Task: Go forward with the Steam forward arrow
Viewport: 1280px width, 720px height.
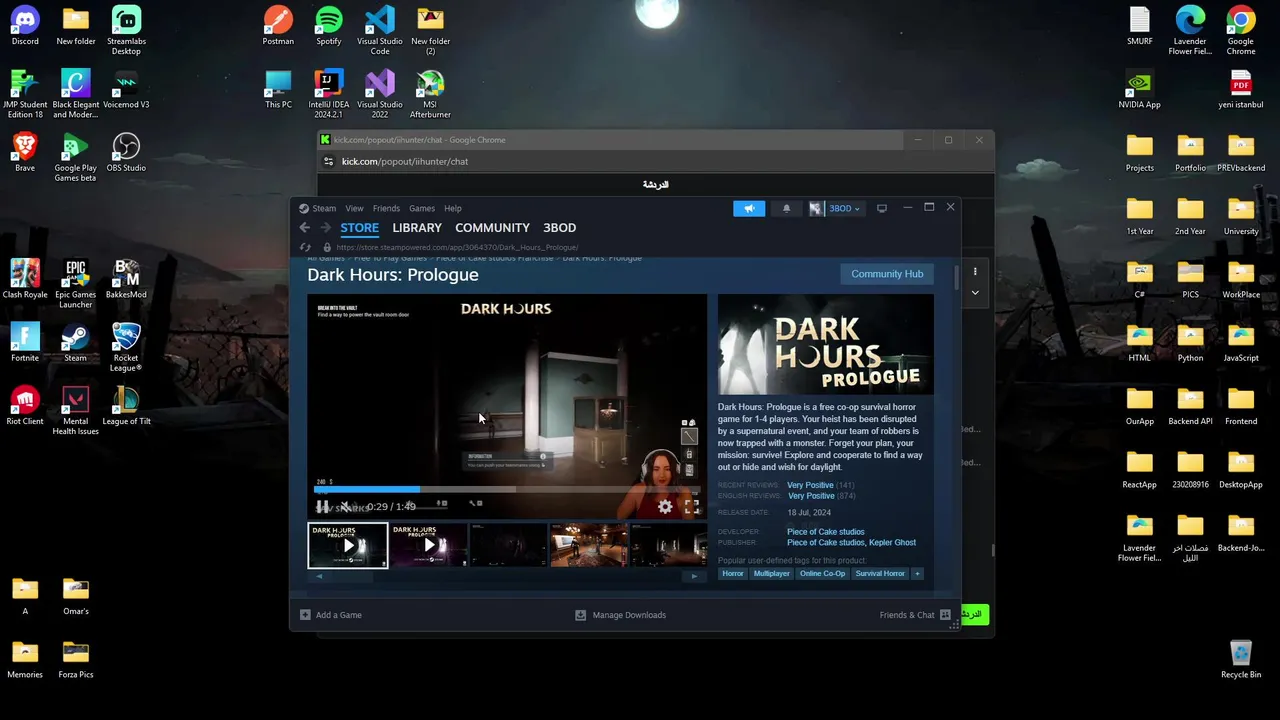Action: [325, 228]
